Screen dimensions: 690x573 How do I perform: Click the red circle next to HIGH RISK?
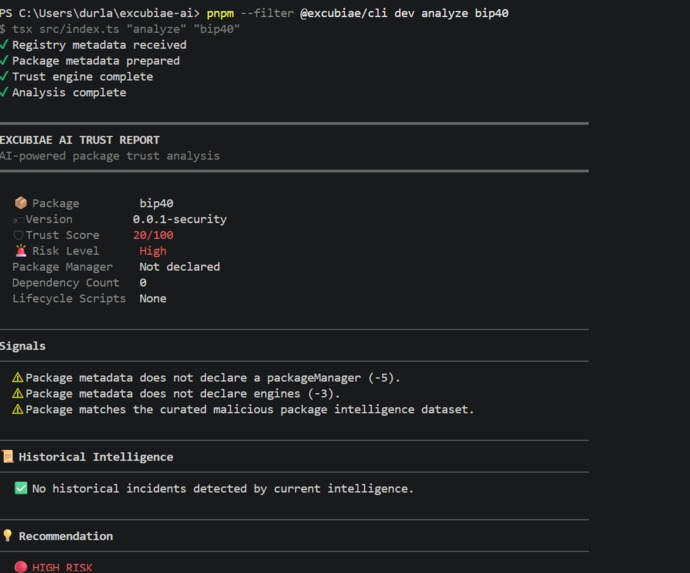(21, 567)
